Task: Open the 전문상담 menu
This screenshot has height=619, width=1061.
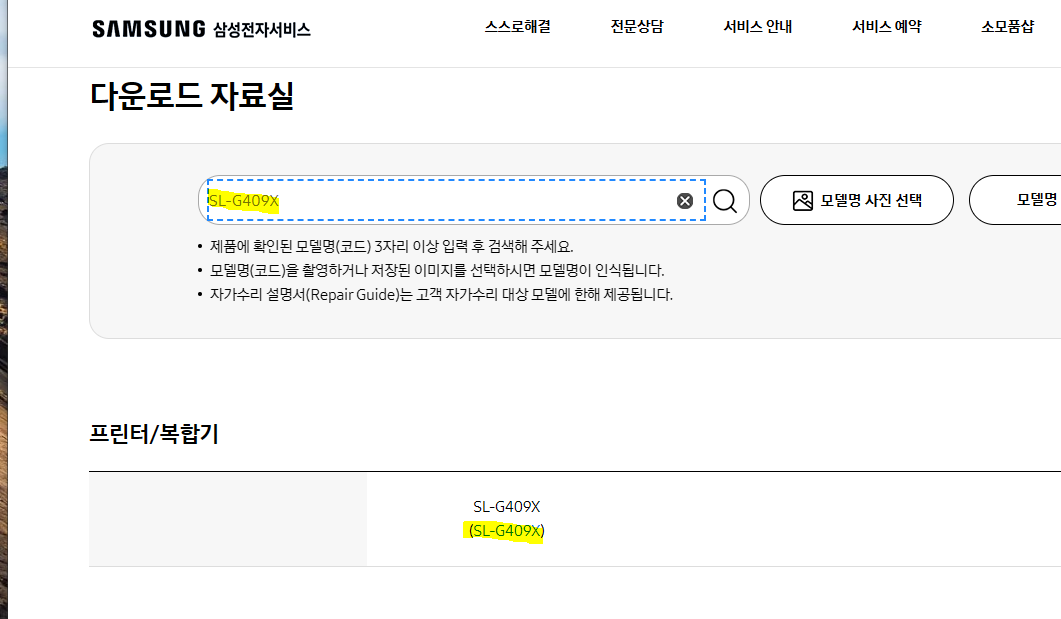Action: tap(637, 27)
